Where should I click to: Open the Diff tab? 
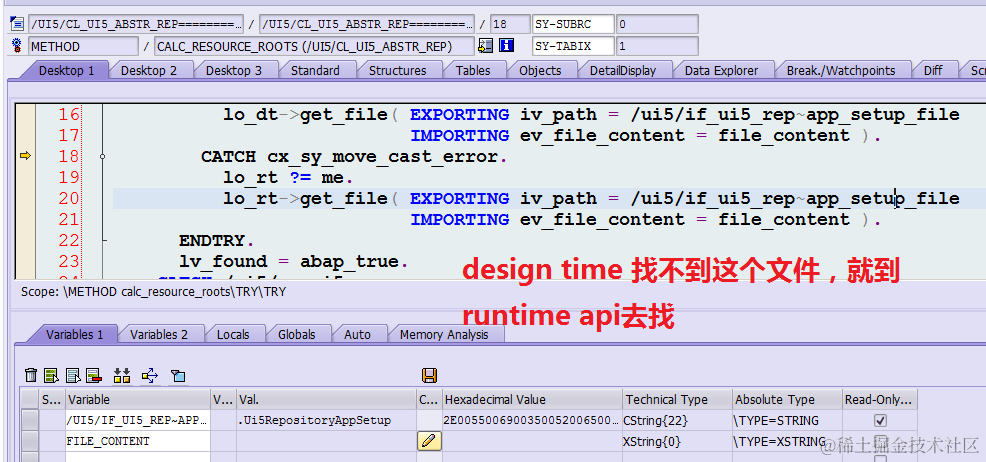[933, 70]
